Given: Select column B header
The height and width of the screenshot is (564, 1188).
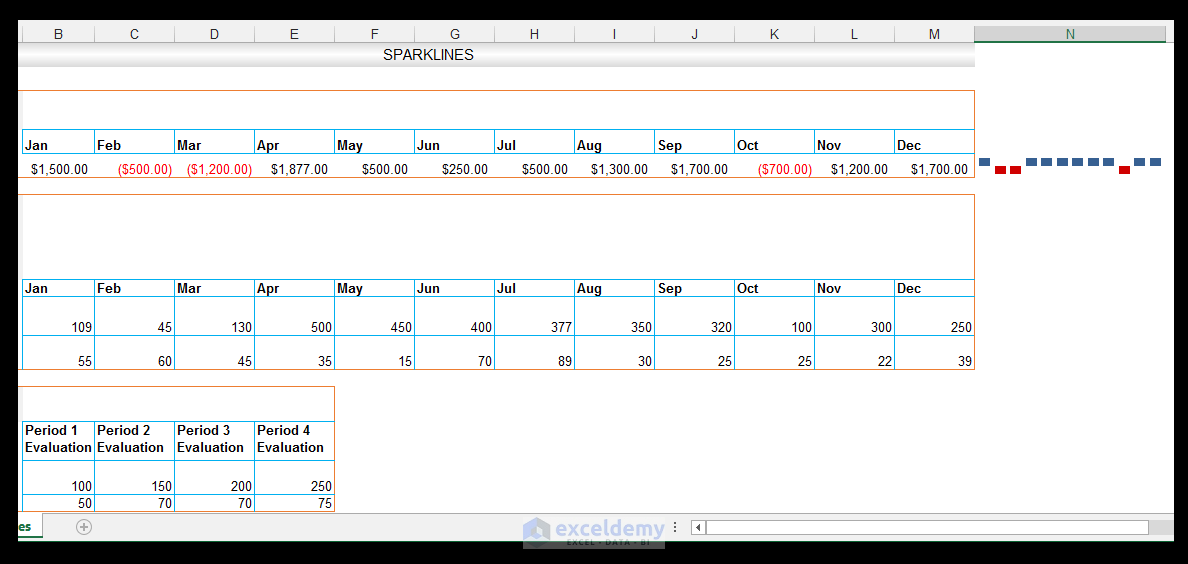Looking at the screenshot, I should click(x=58, y=34).
